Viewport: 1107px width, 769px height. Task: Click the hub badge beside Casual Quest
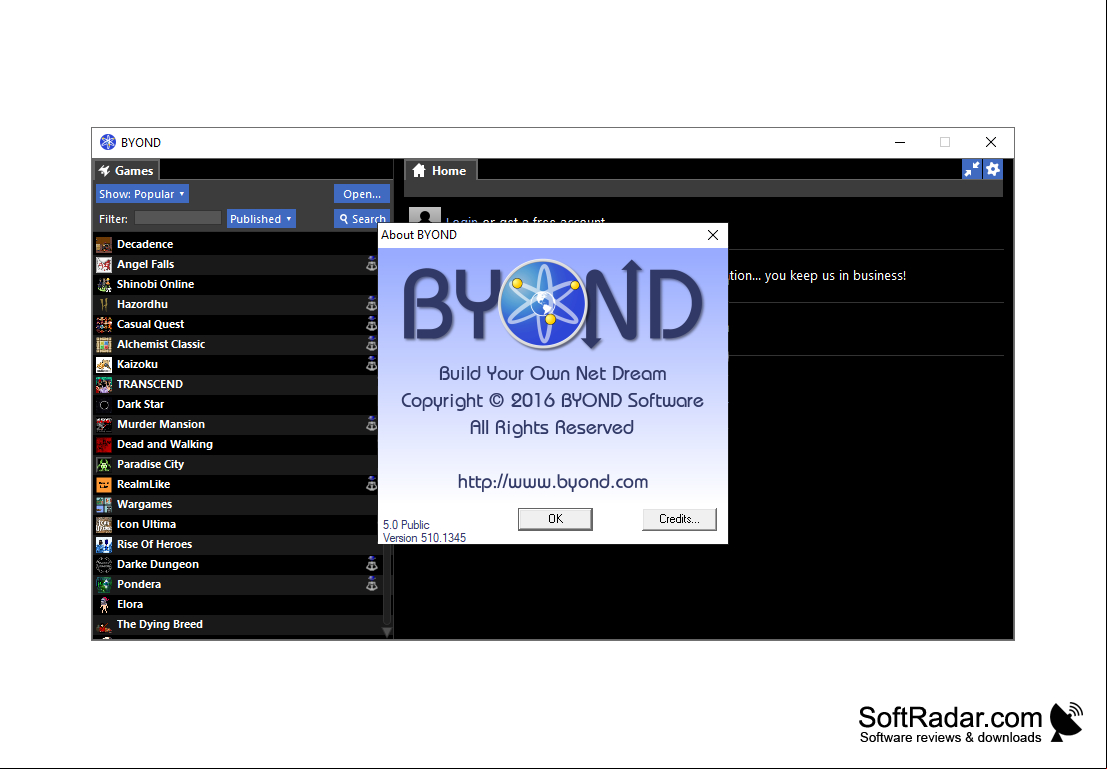click(x=371, y=324)
